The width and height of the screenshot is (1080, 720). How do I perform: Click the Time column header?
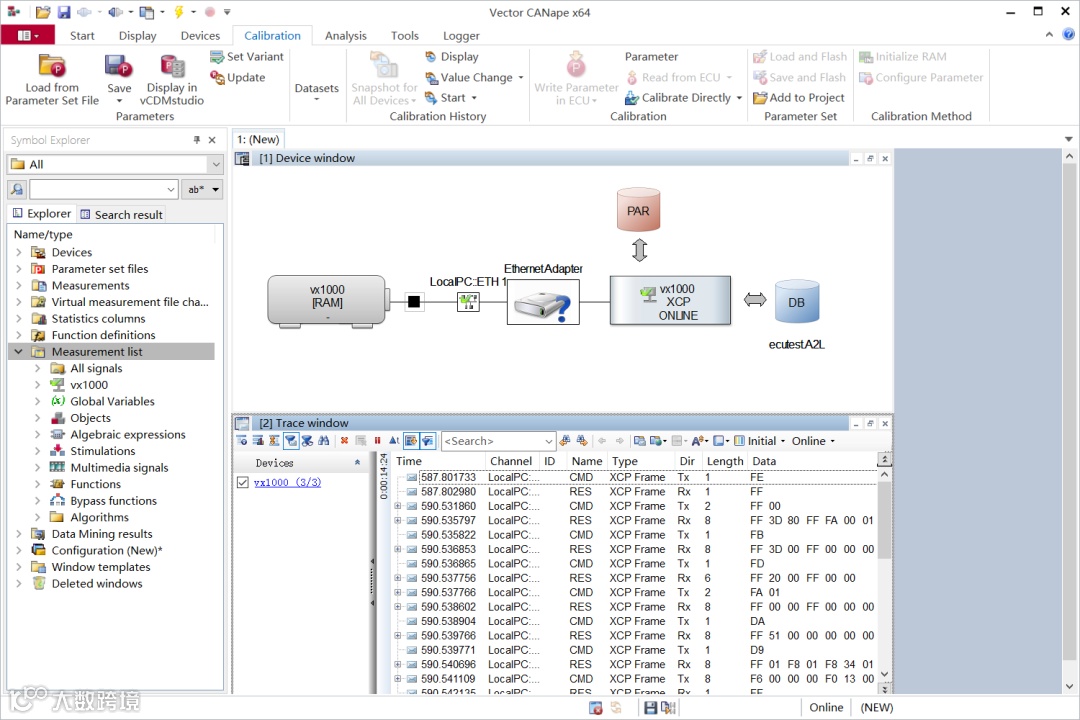pos(438,461)
